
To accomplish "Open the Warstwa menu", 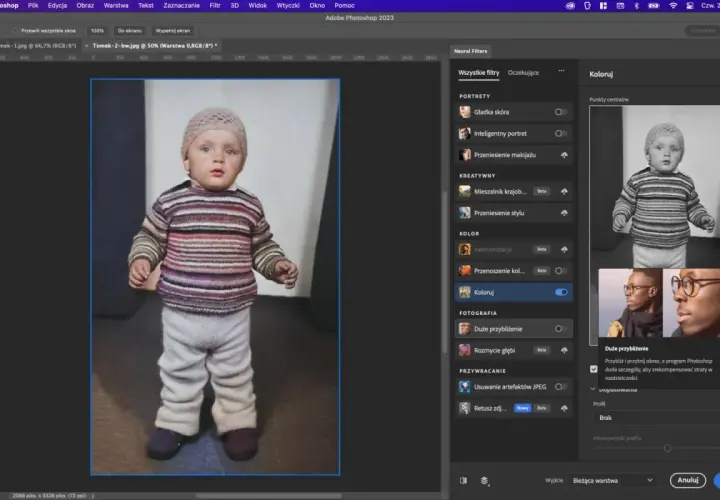I will coord(116,6).
